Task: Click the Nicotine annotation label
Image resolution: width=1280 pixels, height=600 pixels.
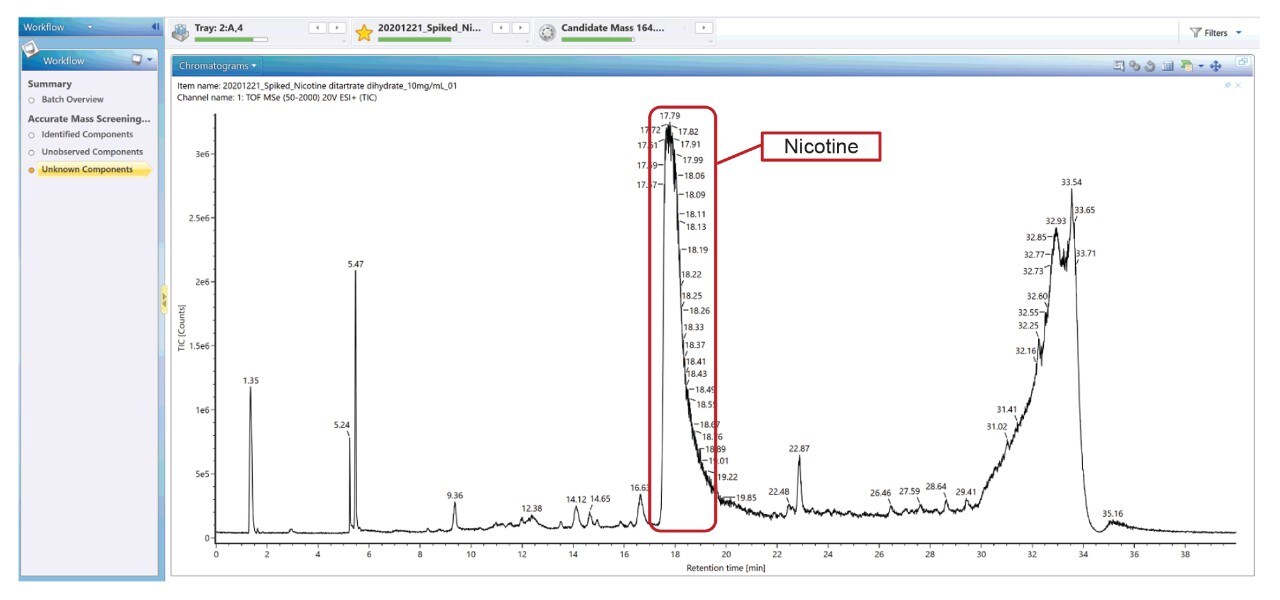Action: (x=821, y=145)
